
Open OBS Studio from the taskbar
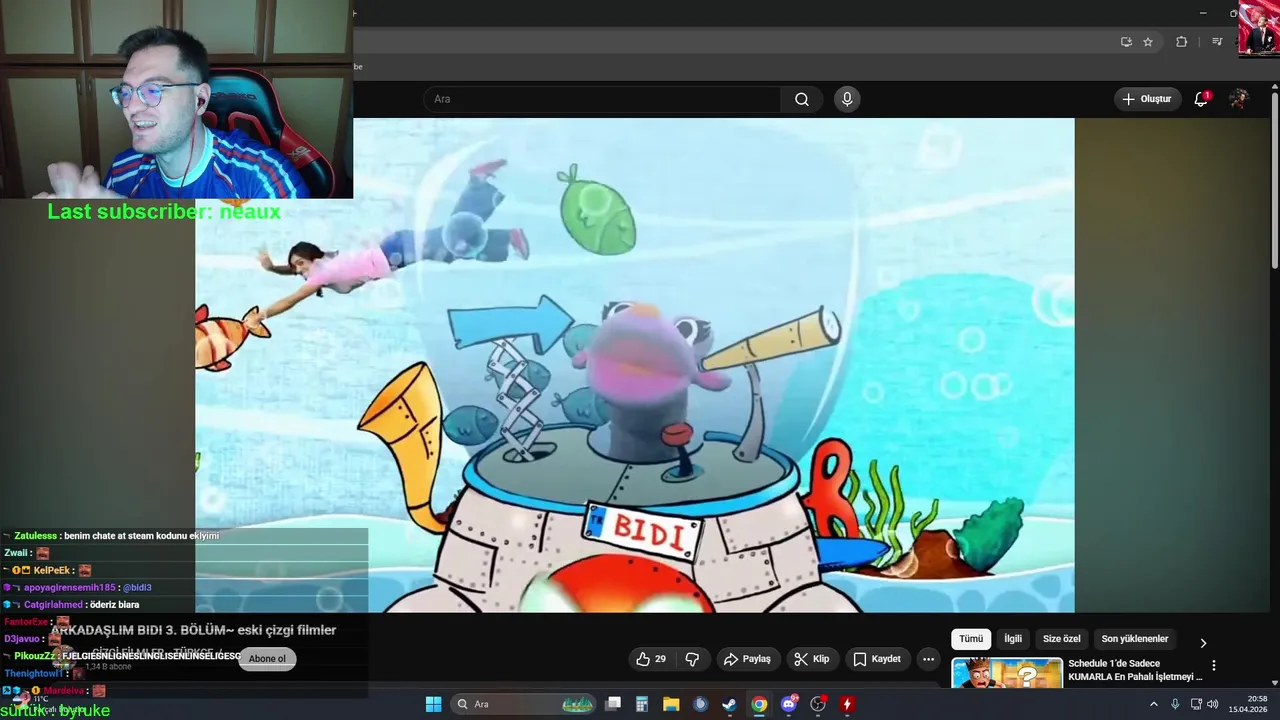(x=818, y=704)
